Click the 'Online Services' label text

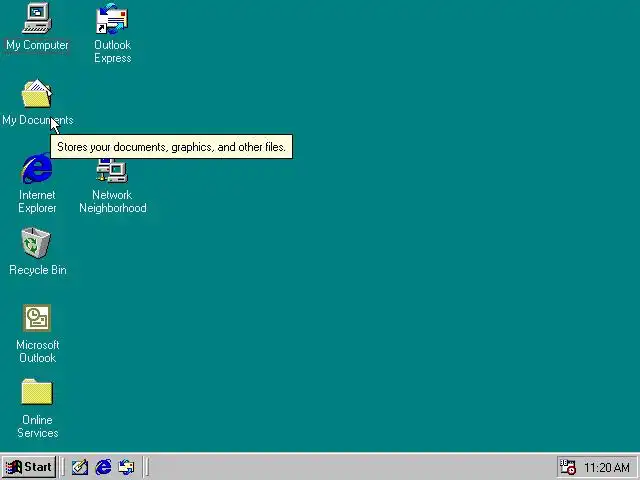pos(38,426)
